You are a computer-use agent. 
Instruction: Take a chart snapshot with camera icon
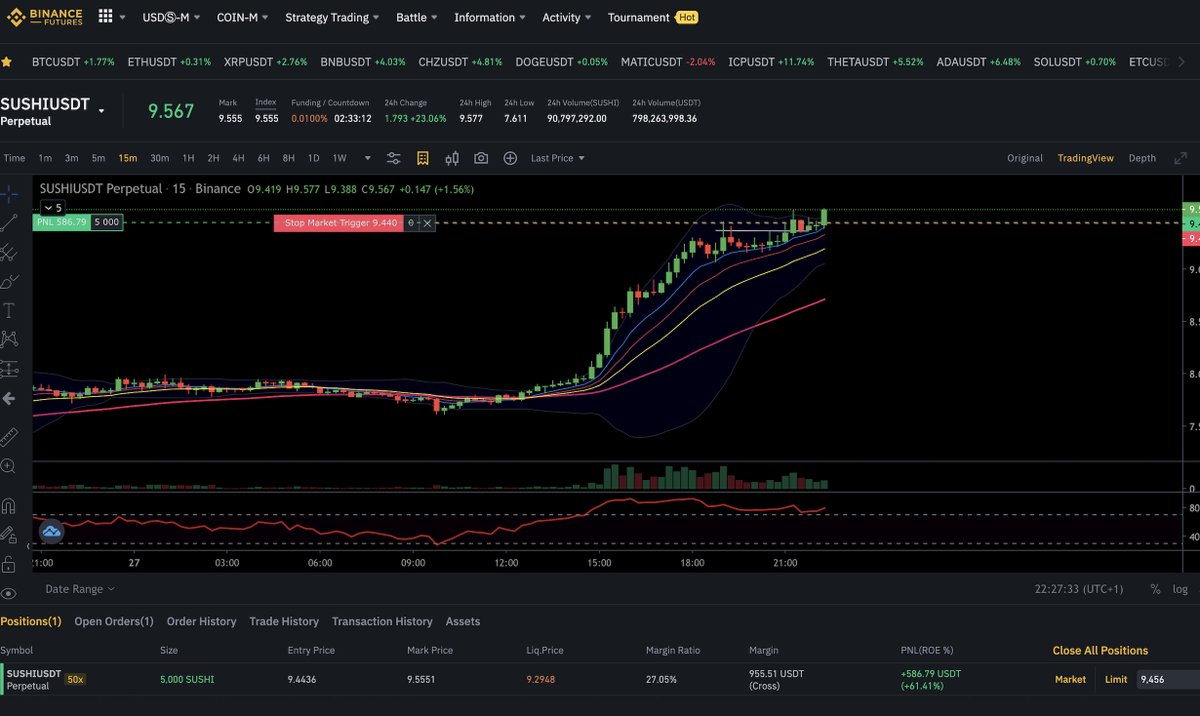(x=481, y=158)
